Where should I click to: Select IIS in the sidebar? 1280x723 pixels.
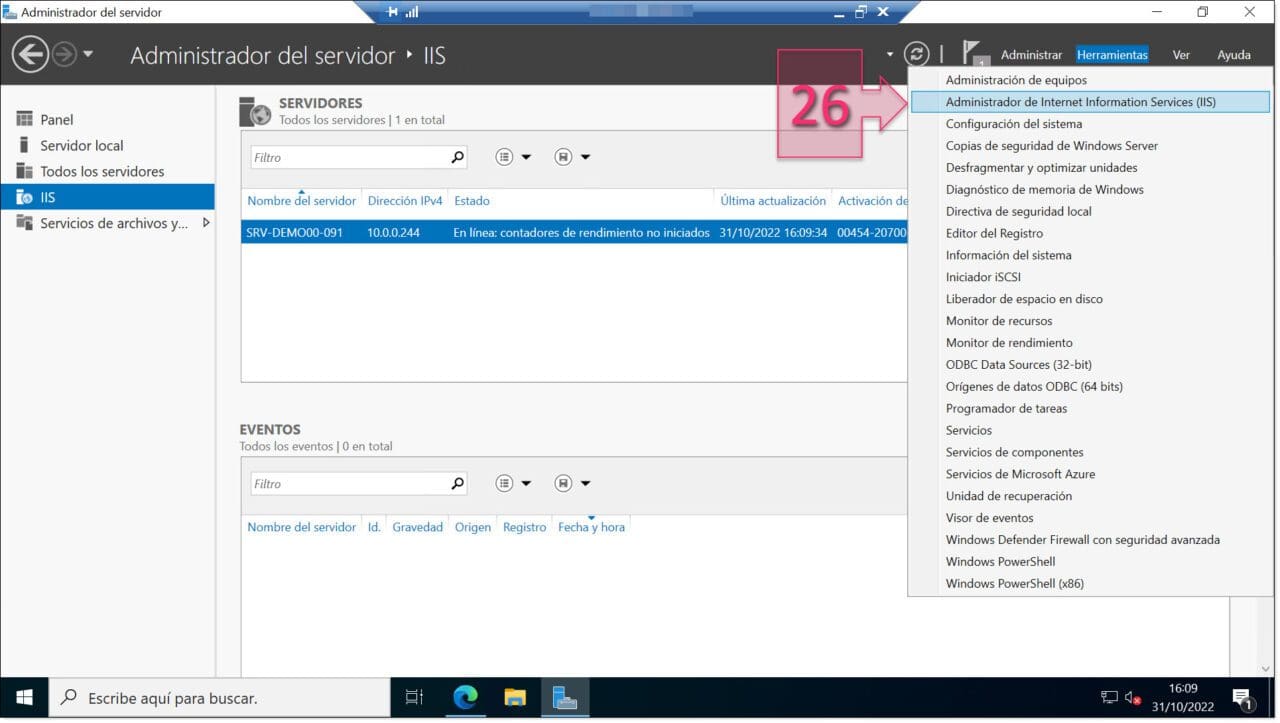107,197
